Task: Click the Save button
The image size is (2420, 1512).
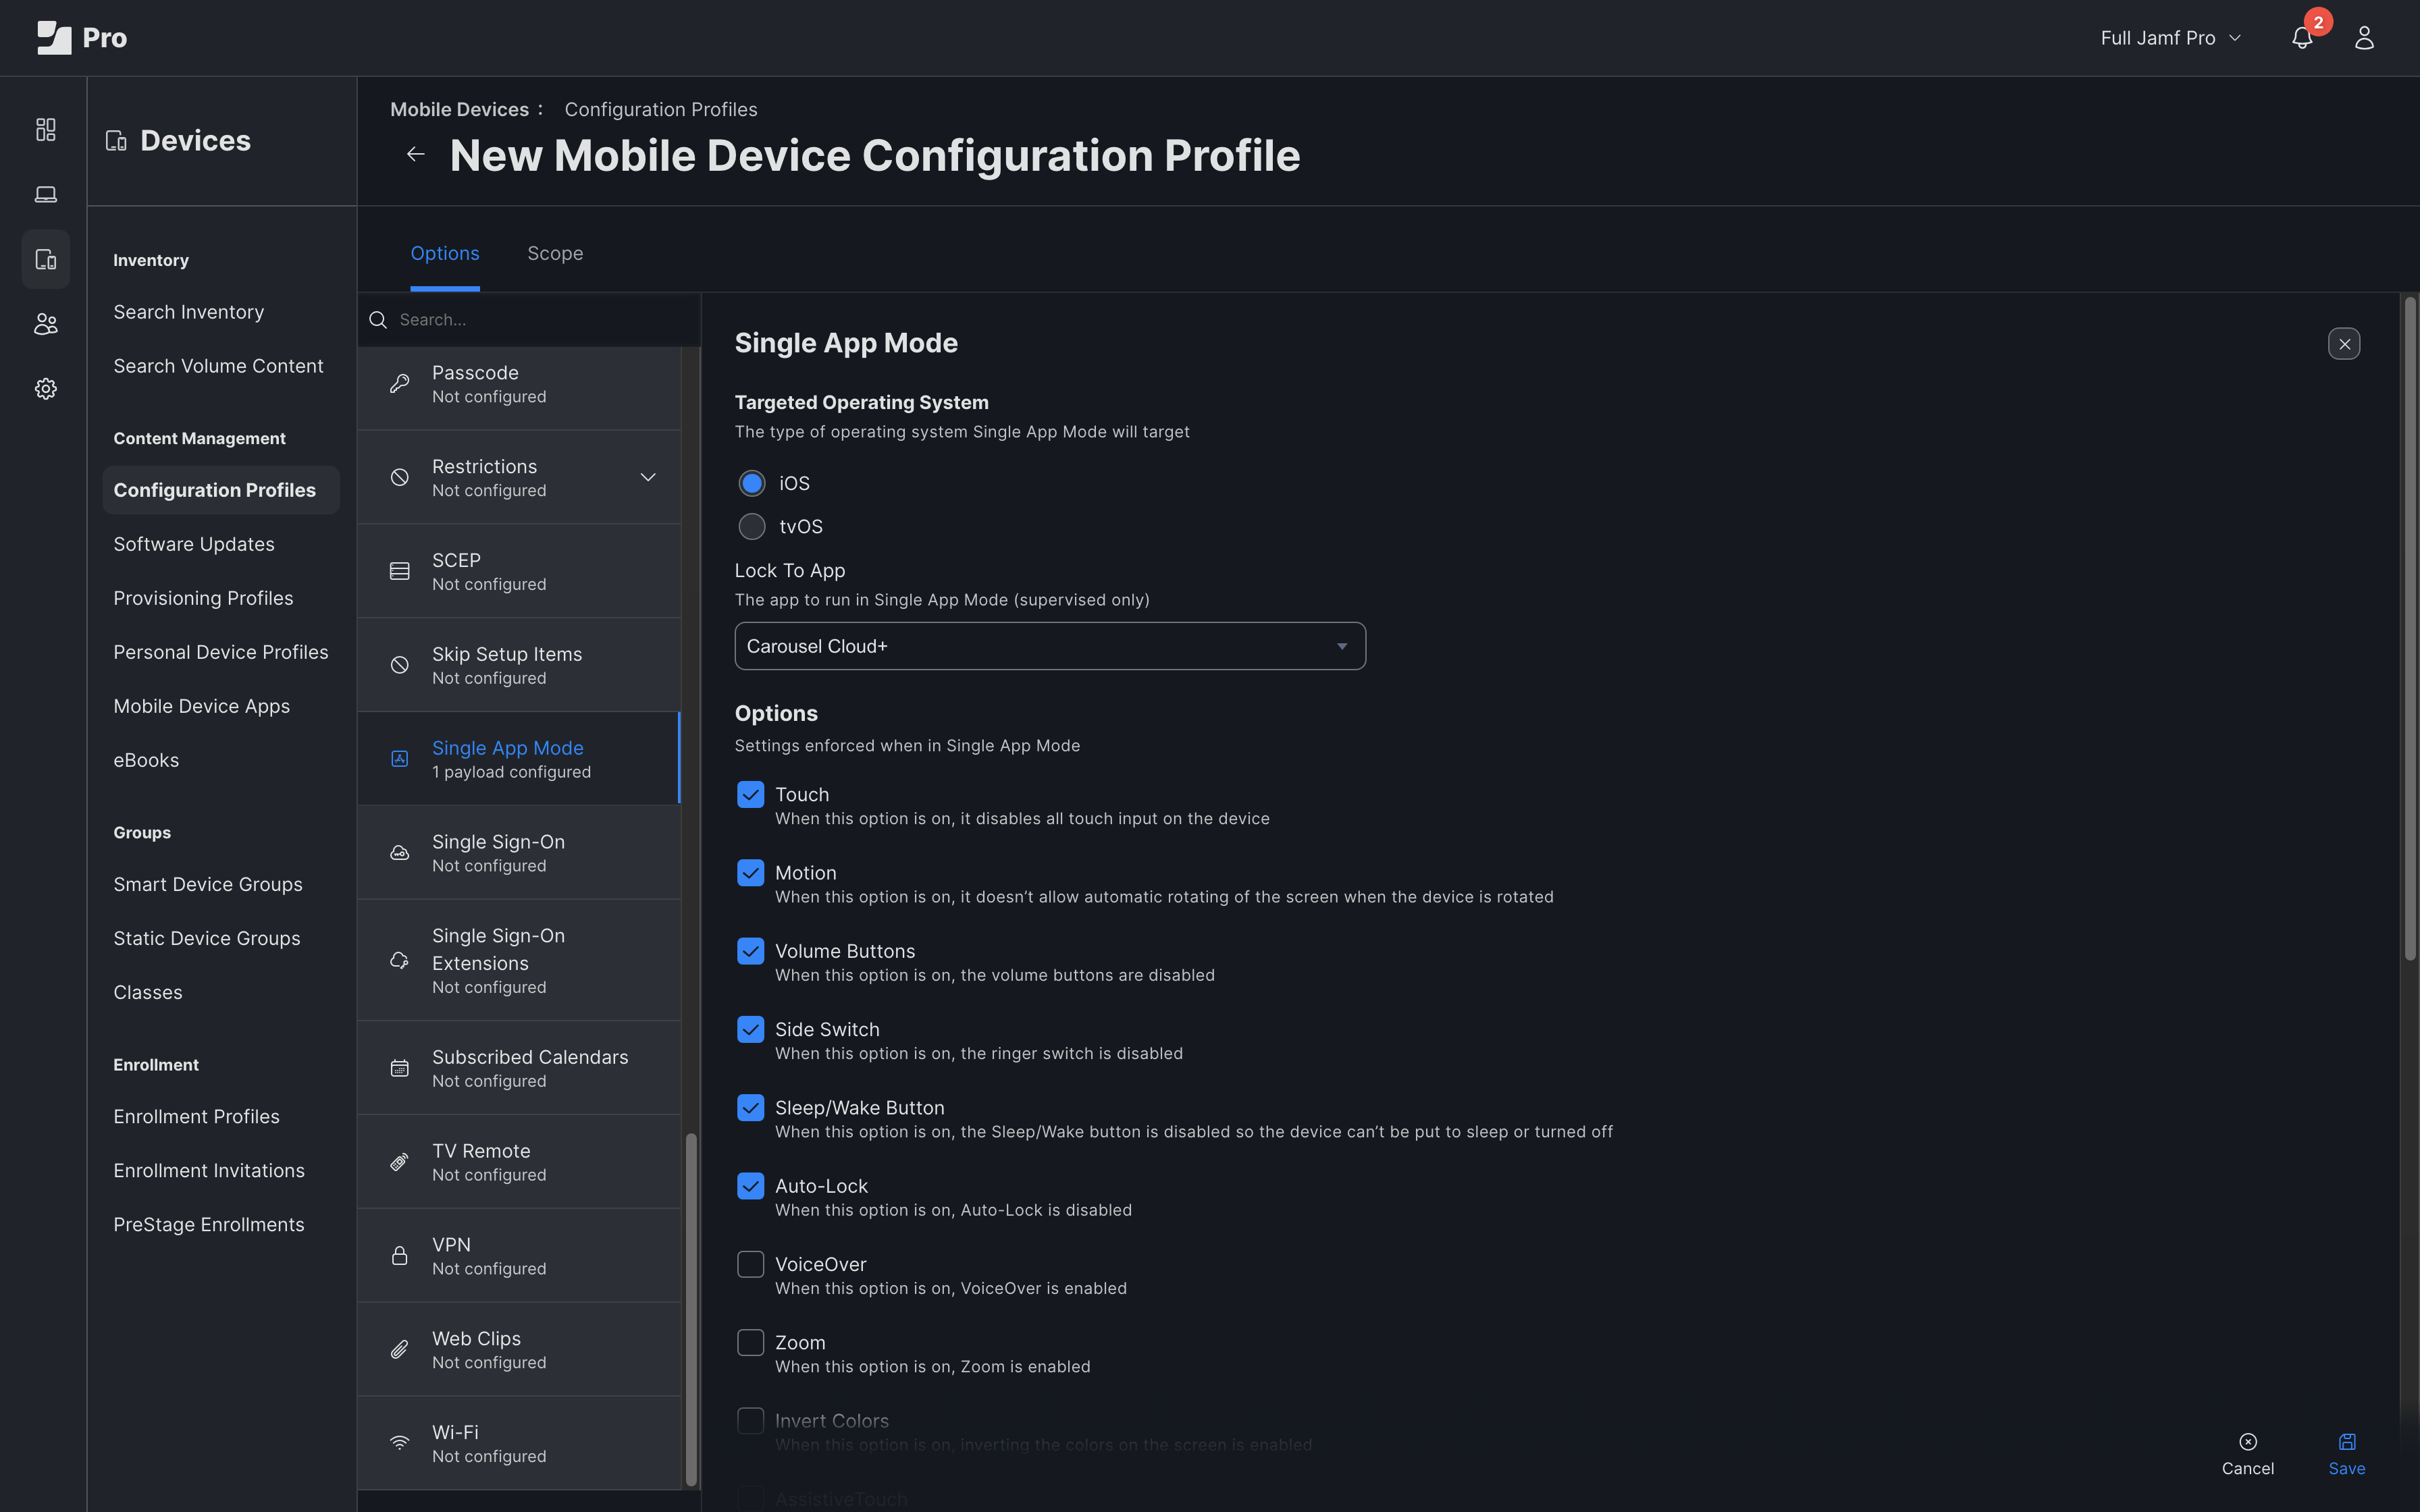Action: (2346, 1454)
